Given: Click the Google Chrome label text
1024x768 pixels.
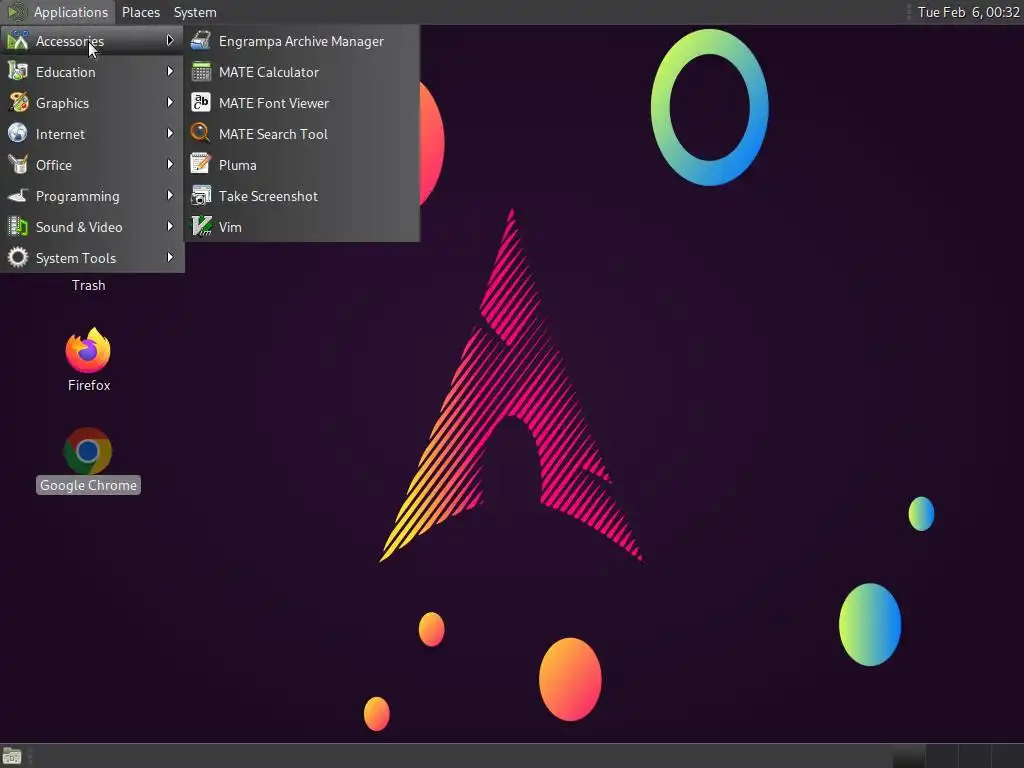Looking at the screenshot, I should coord(88,485).
